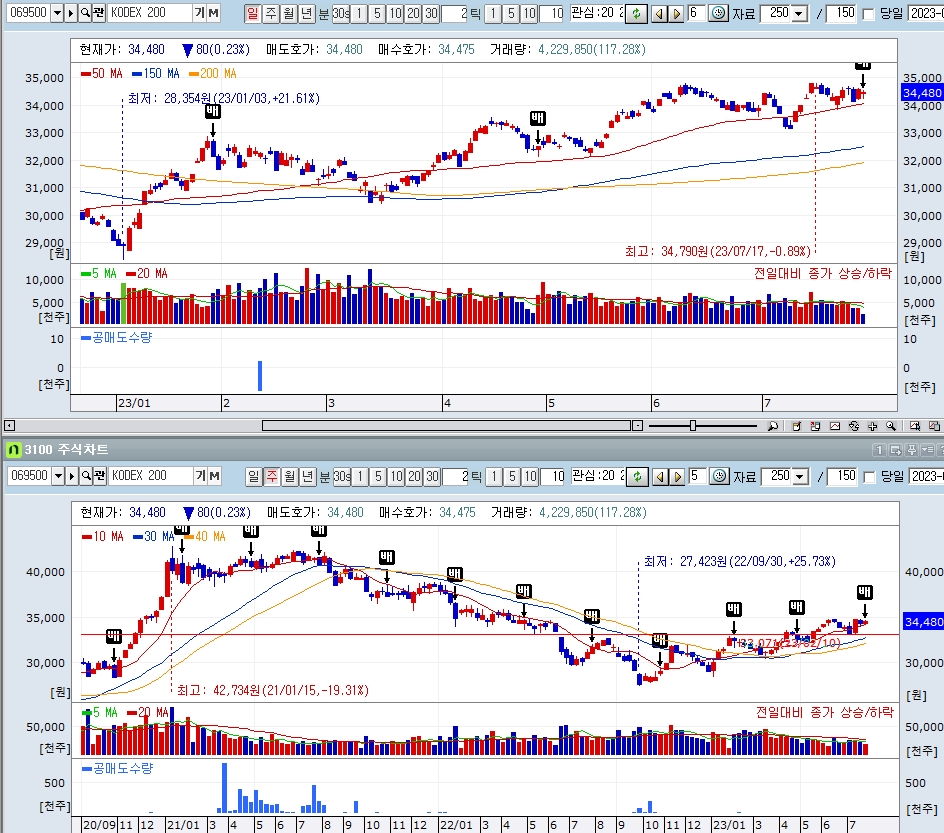Click previous yellow arrow in upper toolbar
This screenshot has width=944, height=833.
(x=659, y=13)
